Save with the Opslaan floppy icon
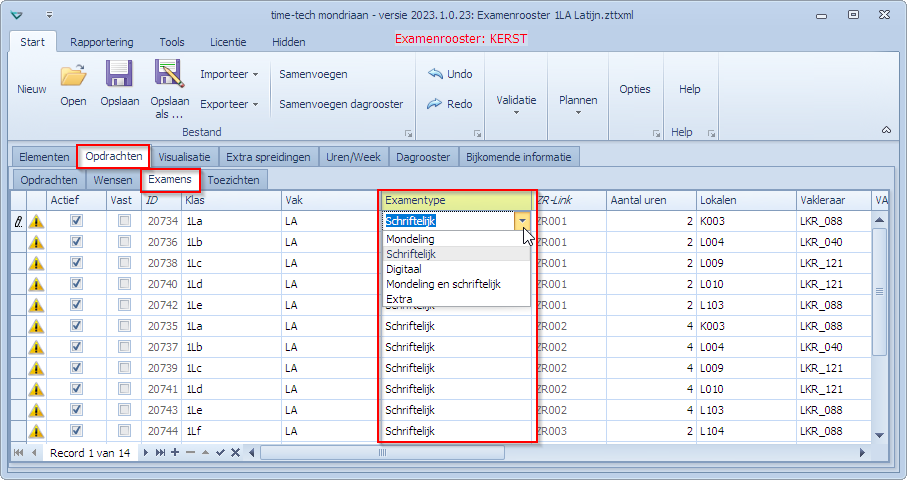 (x=119, y=75)
